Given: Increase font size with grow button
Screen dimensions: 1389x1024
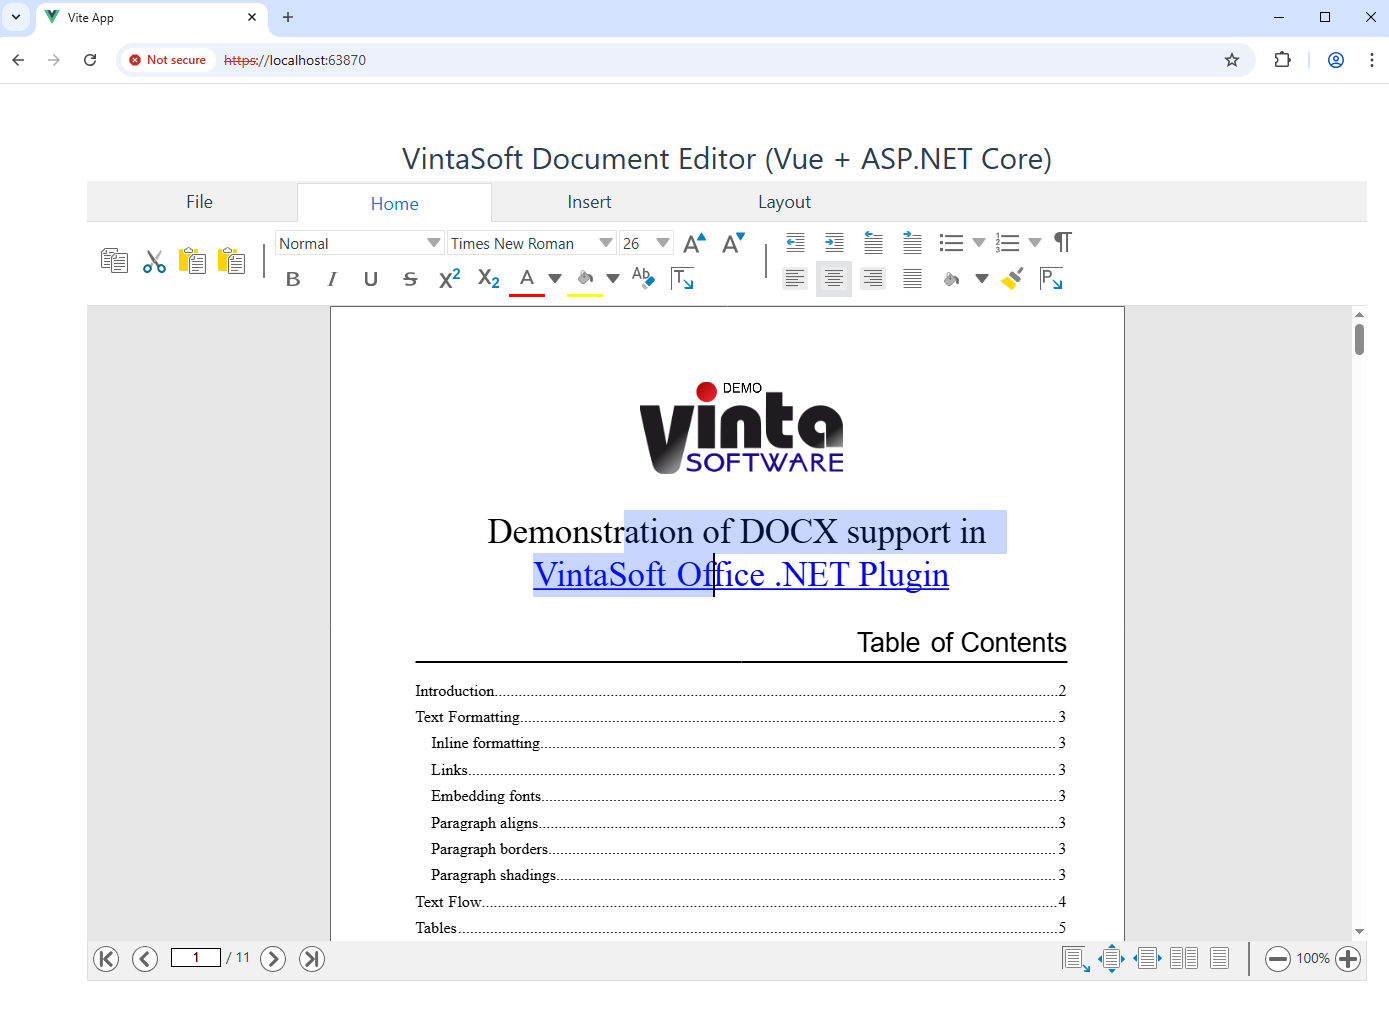Looking at the screenshot, I should tap(694, 243).
